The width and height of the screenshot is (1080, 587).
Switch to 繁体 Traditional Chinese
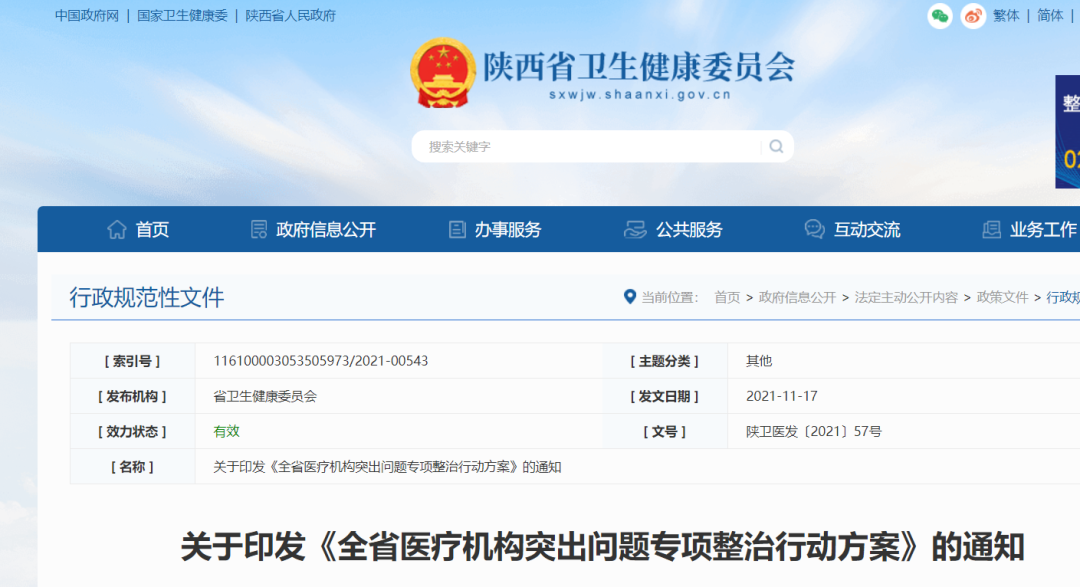pyautogui.click(x=1006, y=16)
